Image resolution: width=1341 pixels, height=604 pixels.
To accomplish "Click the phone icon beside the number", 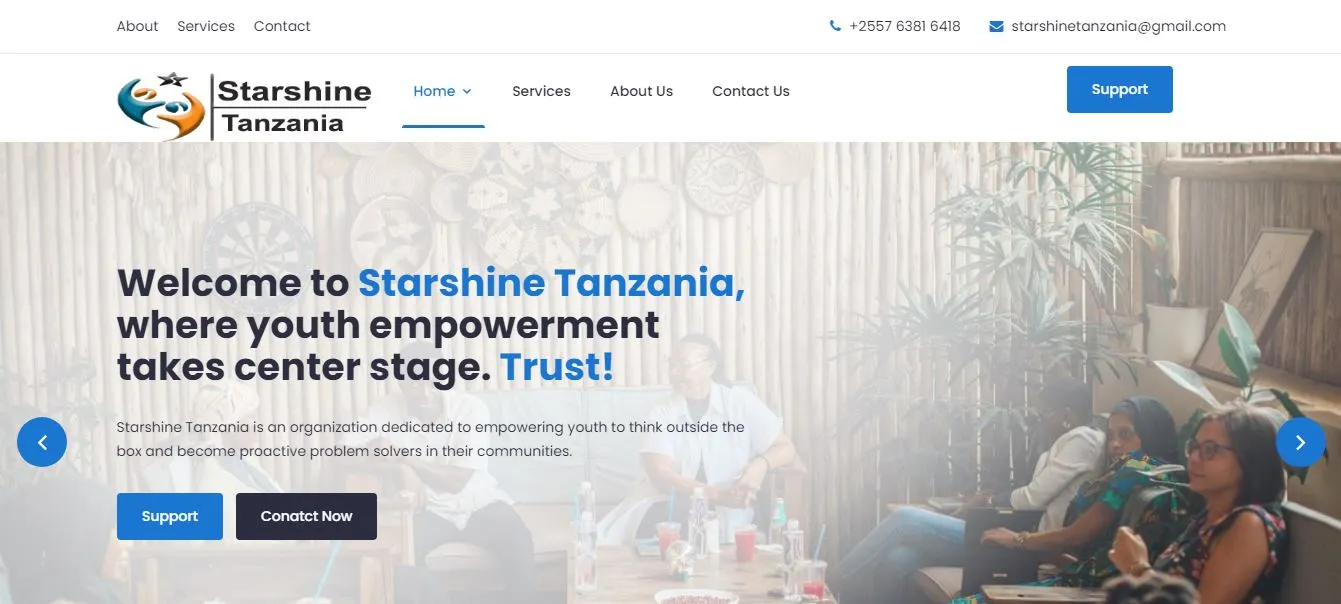I will tap(835, 26).
